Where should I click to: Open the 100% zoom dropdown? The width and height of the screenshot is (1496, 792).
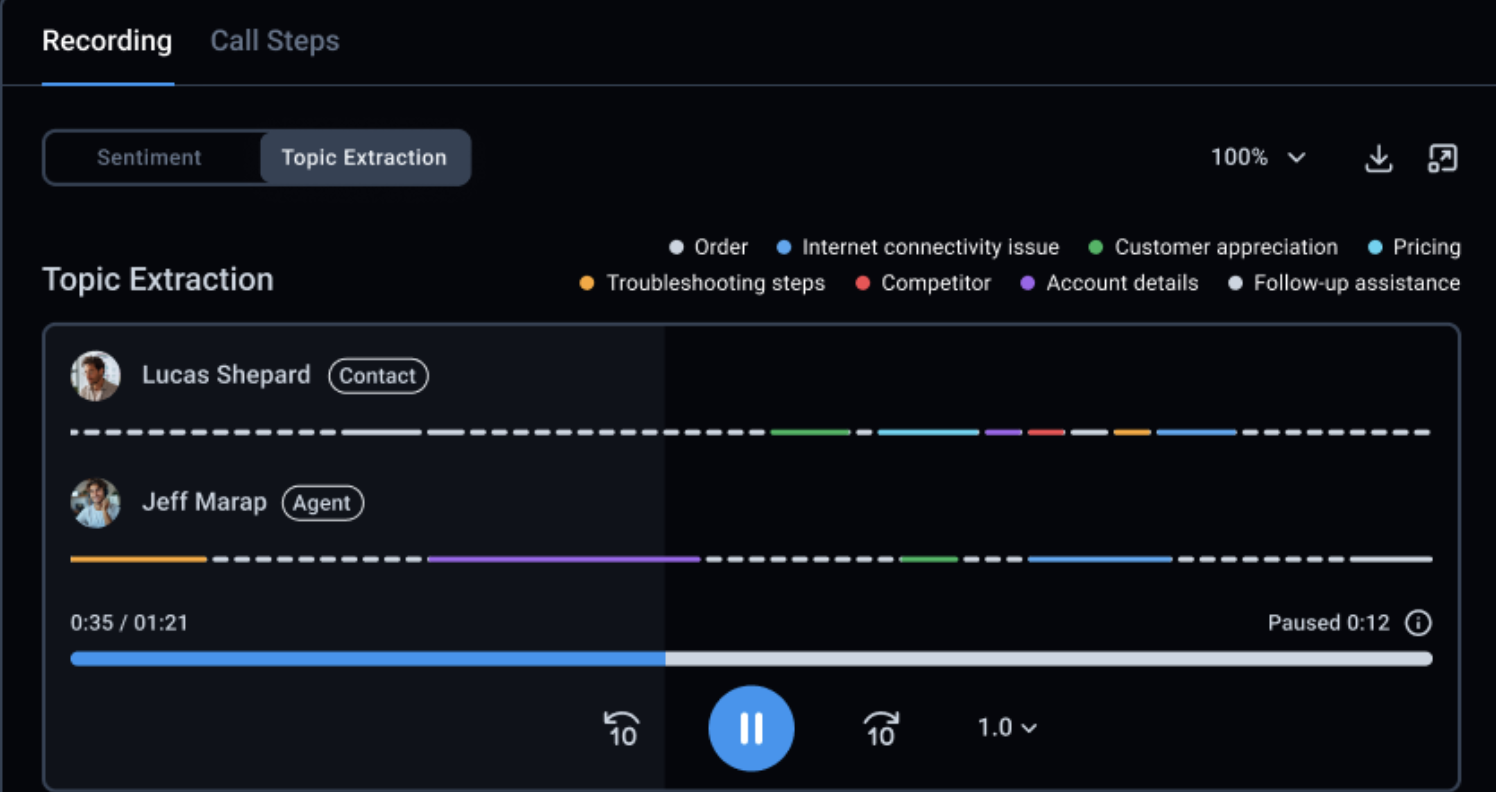coord(1257,158)
